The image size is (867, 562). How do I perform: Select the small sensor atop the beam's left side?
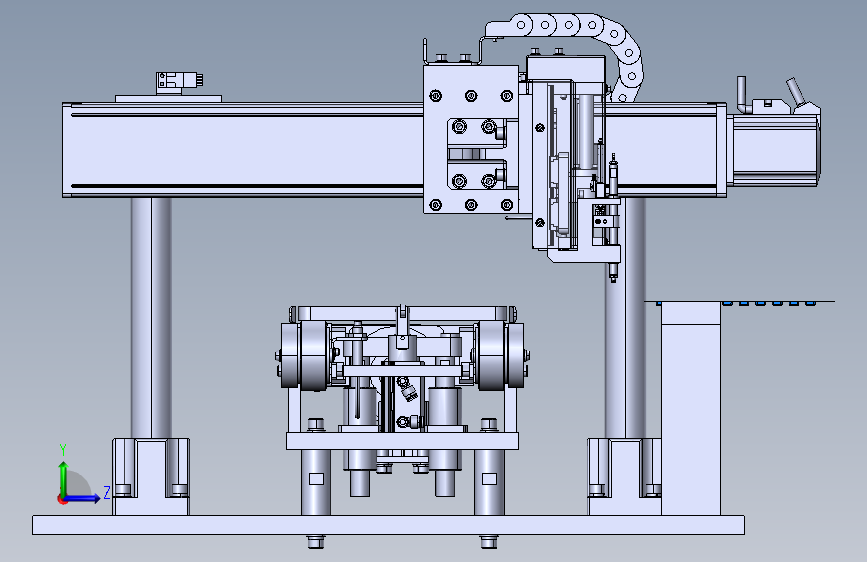tap(179, 82)
